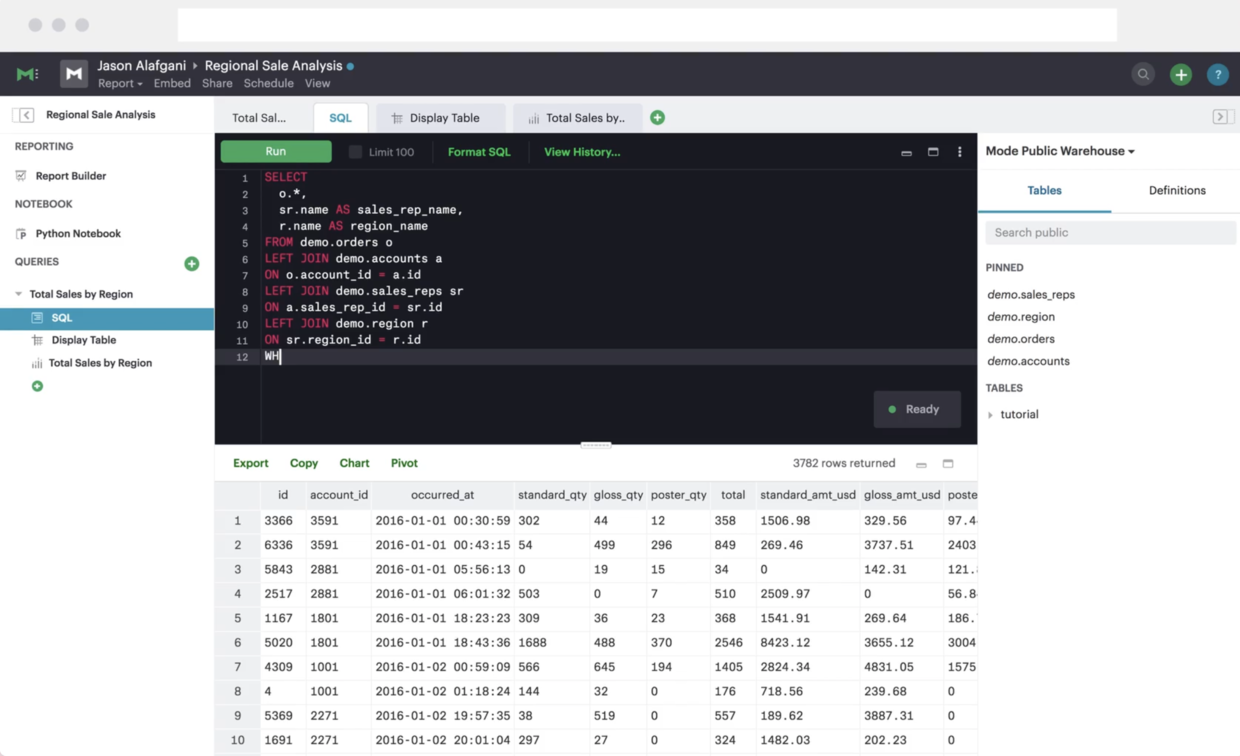Open the pinned demo.orders table
This screenshot has width=1240, height=756.
coord(1021,339)
